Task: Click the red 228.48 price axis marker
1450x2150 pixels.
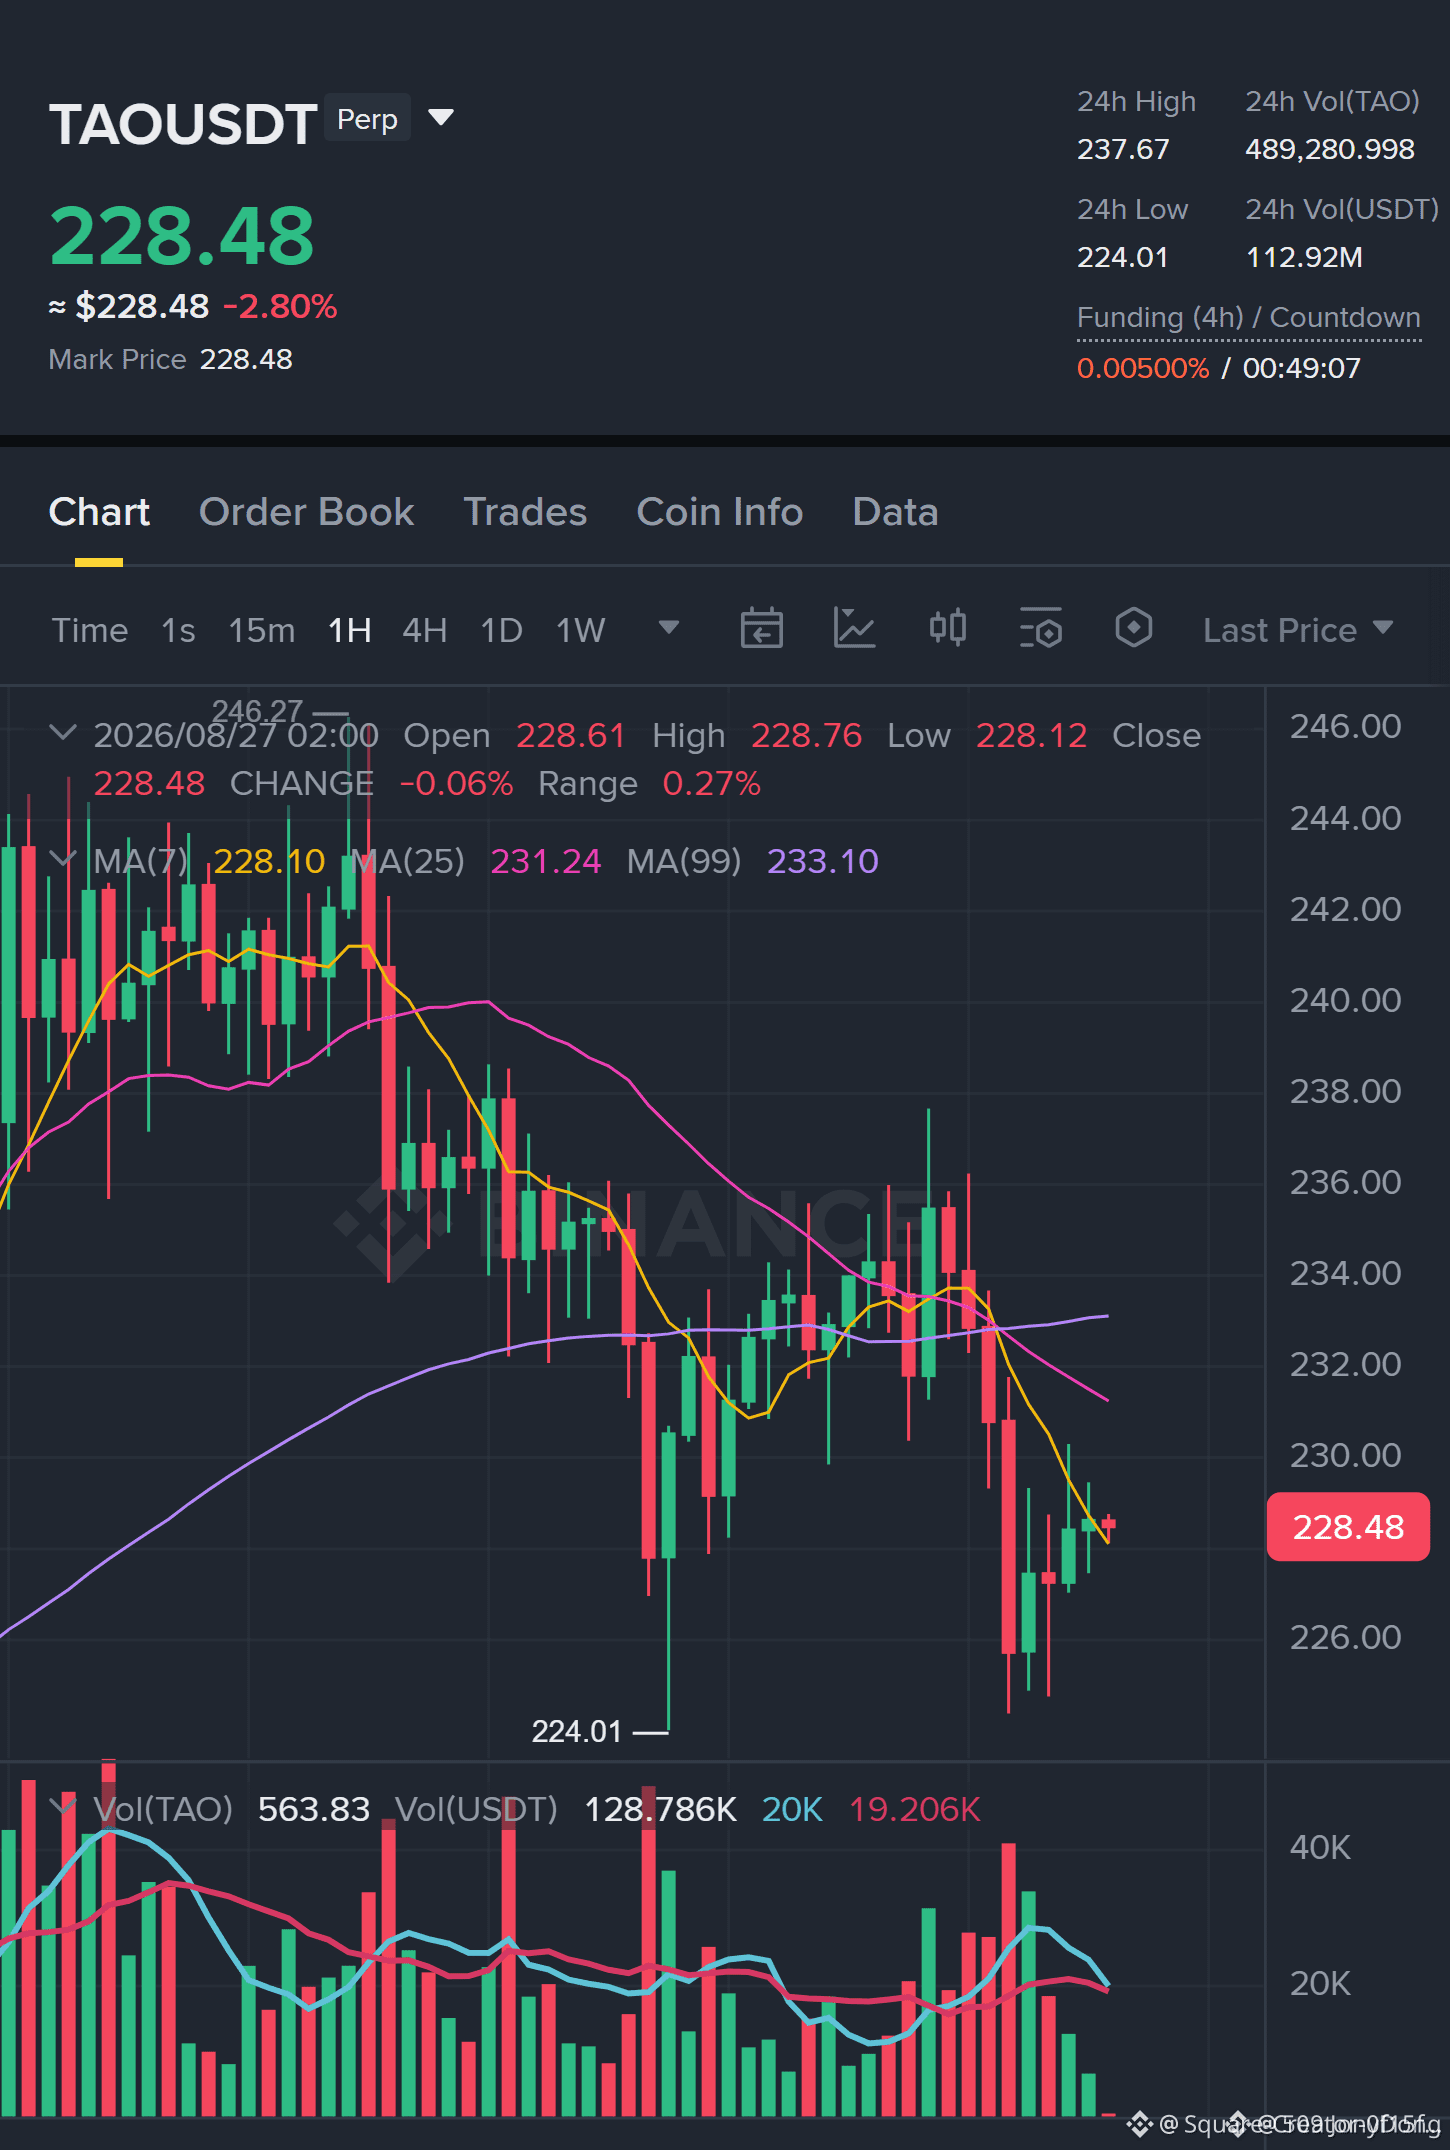Action: pyautogui.click(x=1348, y=1527)
